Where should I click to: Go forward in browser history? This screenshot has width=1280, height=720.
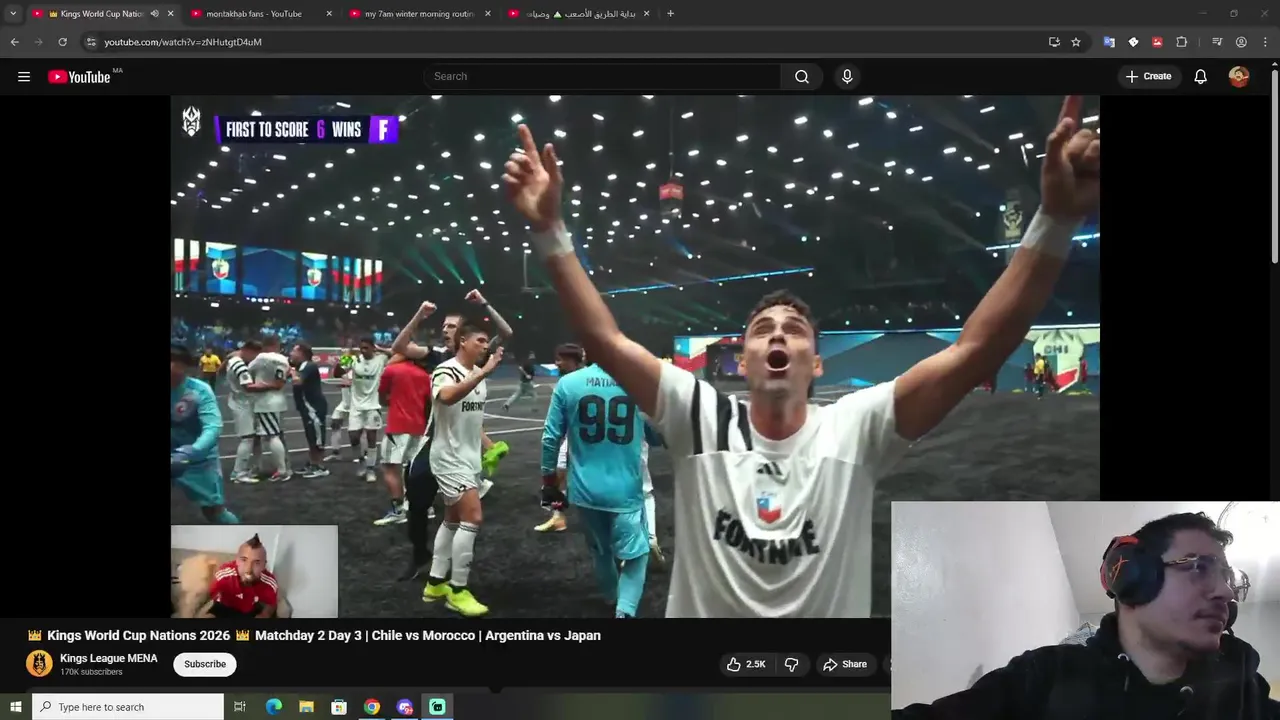(39, 42)
